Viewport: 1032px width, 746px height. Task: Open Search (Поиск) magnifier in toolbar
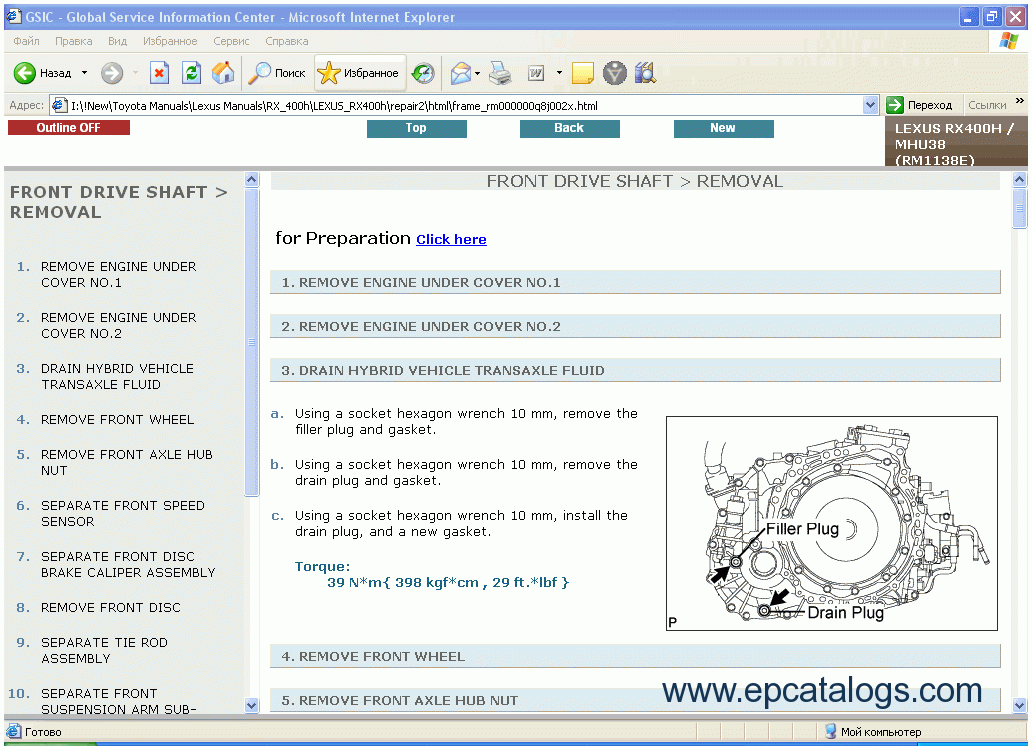276,73
